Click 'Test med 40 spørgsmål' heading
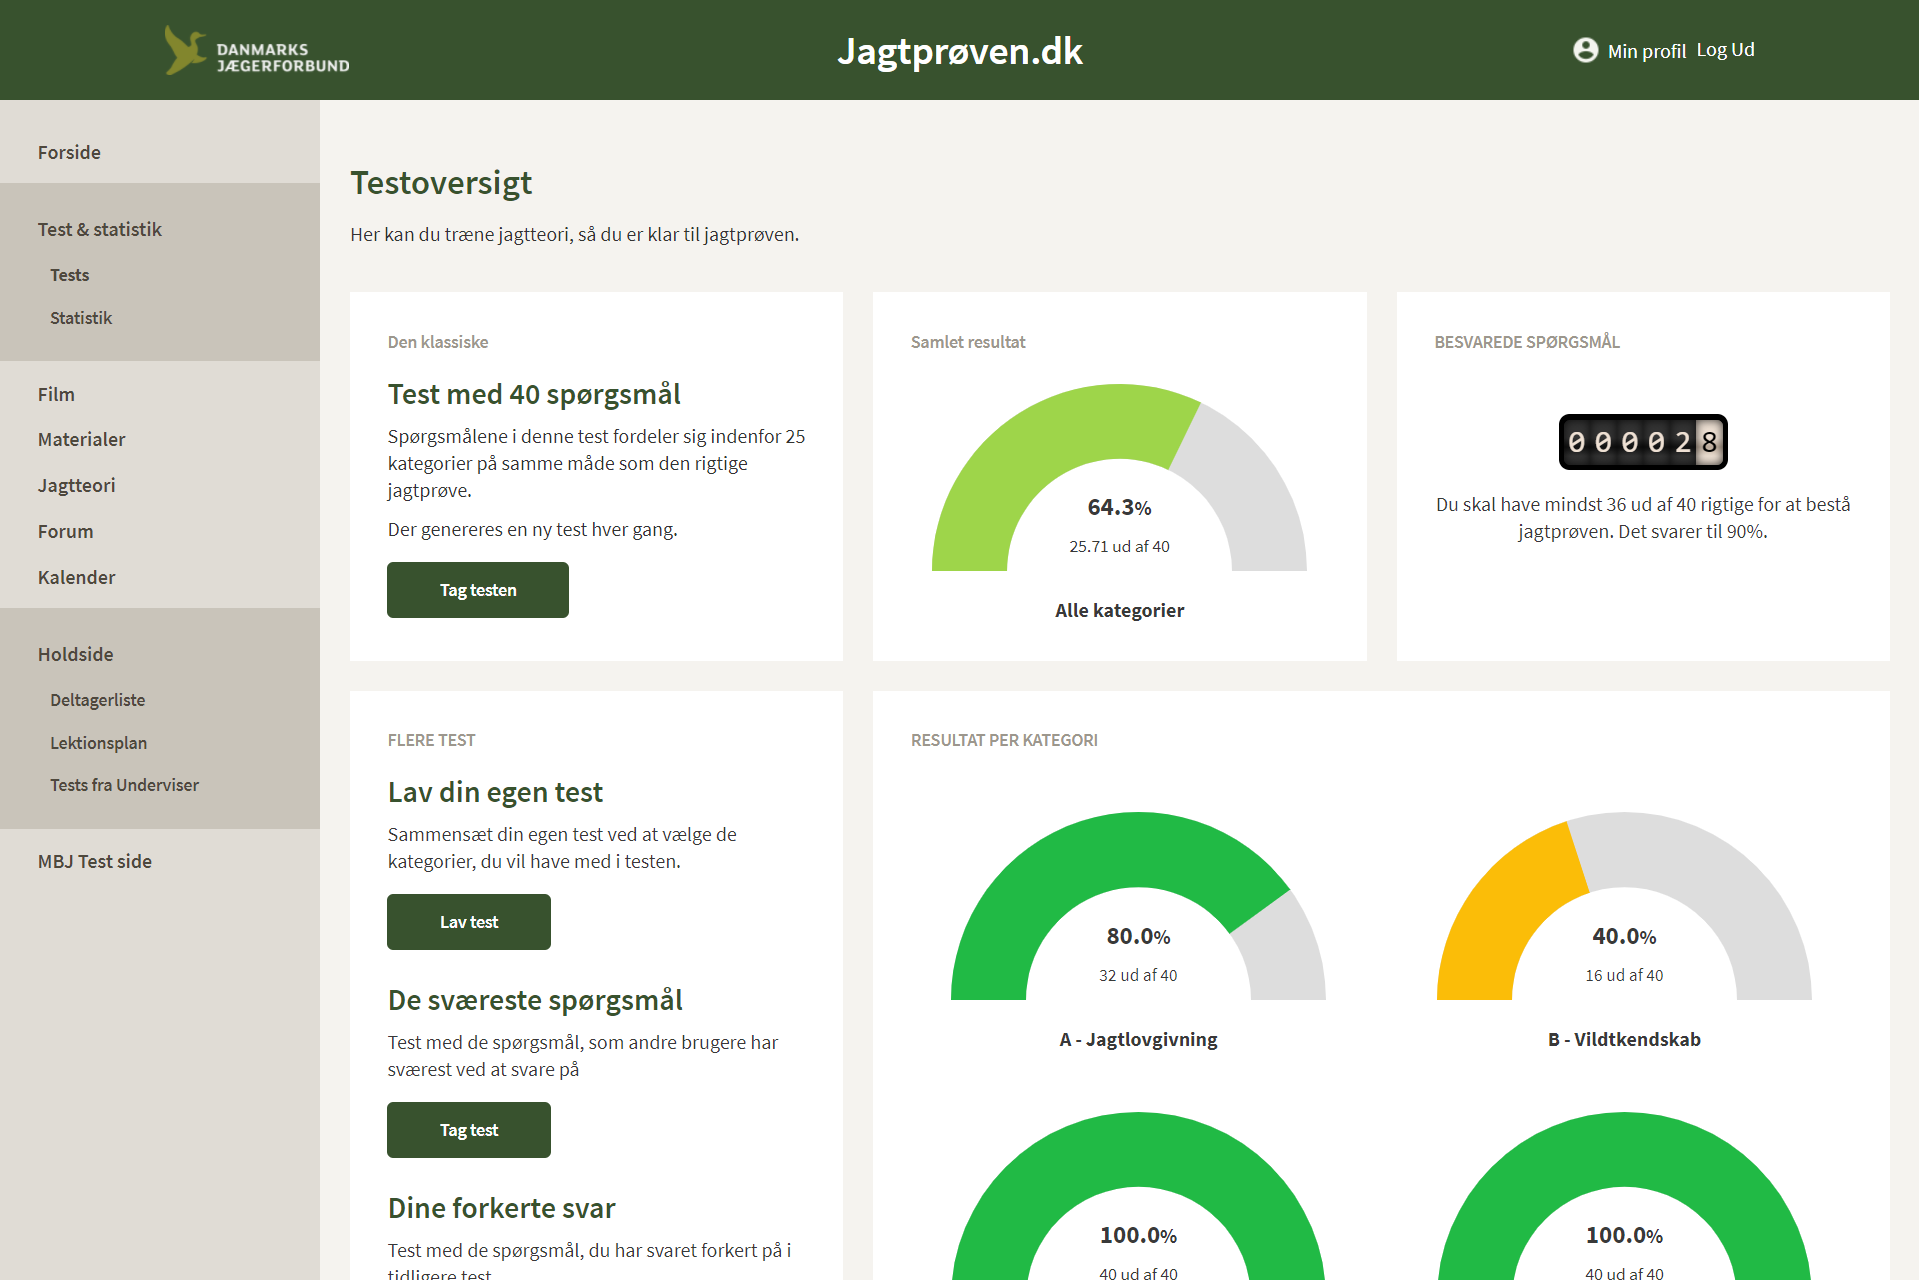The image size is (1919, 1280). point(534,394)
